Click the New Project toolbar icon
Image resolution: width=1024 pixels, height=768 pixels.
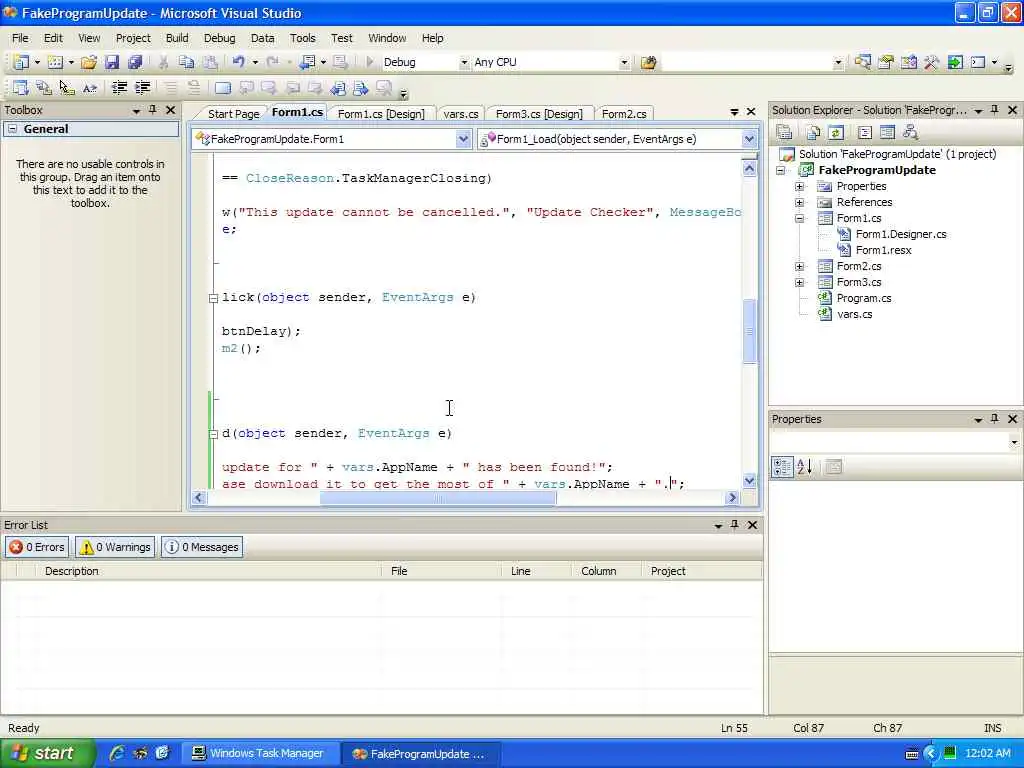pos(21,62)
